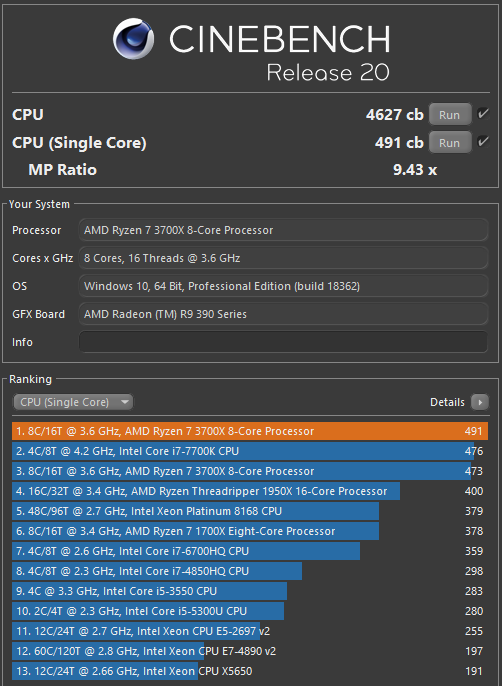Select the Xeon E7-4890 v2 ranking row
The image size is (502, 686).
[x=250, y=651]
